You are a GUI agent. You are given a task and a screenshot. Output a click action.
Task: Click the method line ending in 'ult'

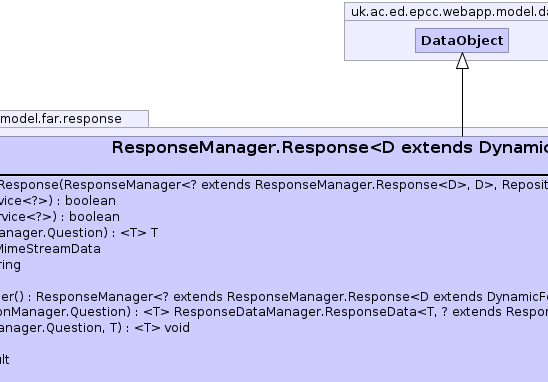pos(5,360)
